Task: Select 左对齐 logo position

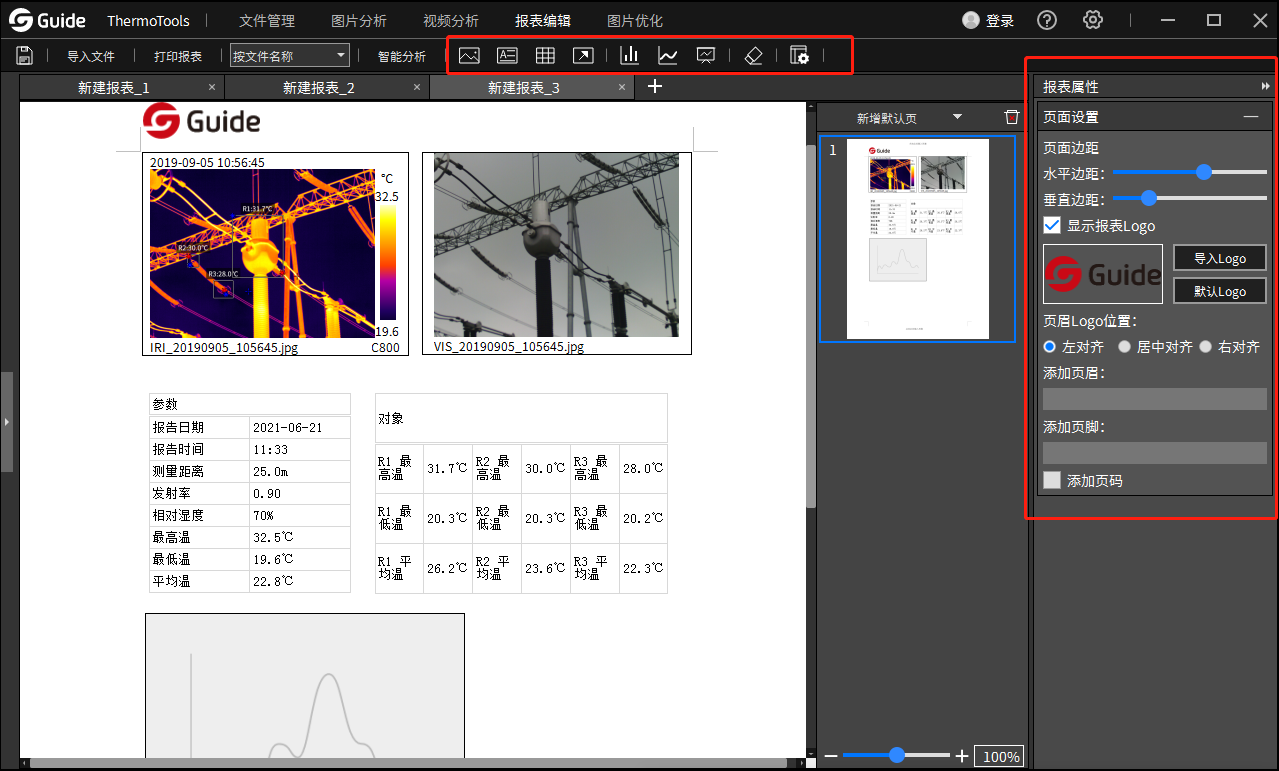Action: pos(1050,347)
